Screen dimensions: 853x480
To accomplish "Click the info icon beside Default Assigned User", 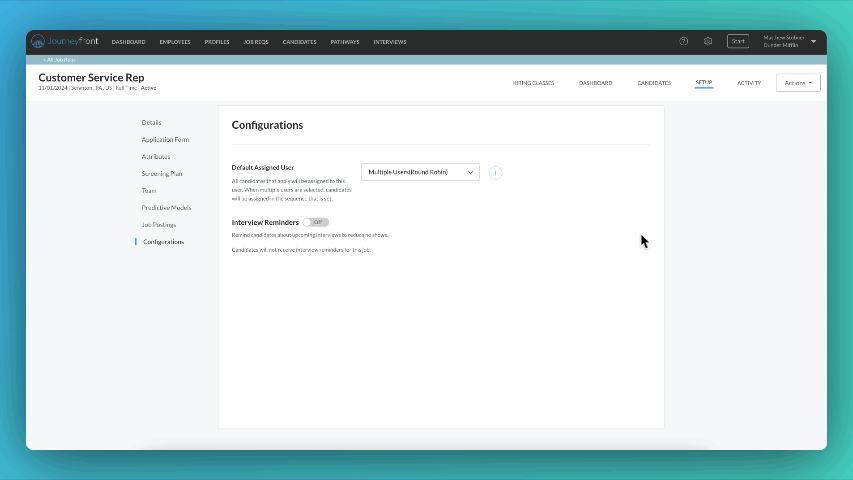I will (x=495, y=172).
